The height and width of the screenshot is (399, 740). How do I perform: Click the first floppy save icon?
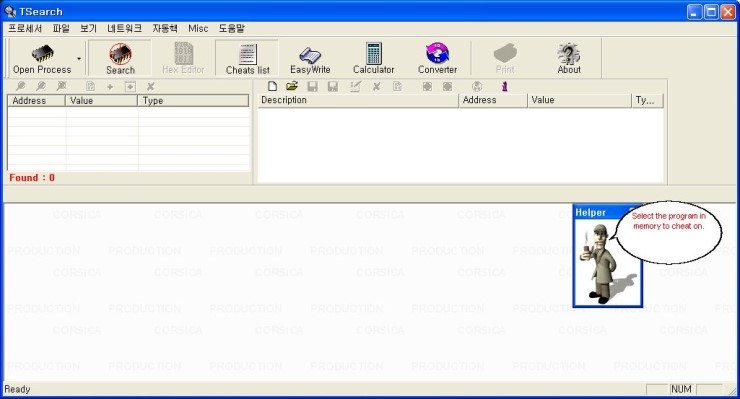(x=312, y=86)
